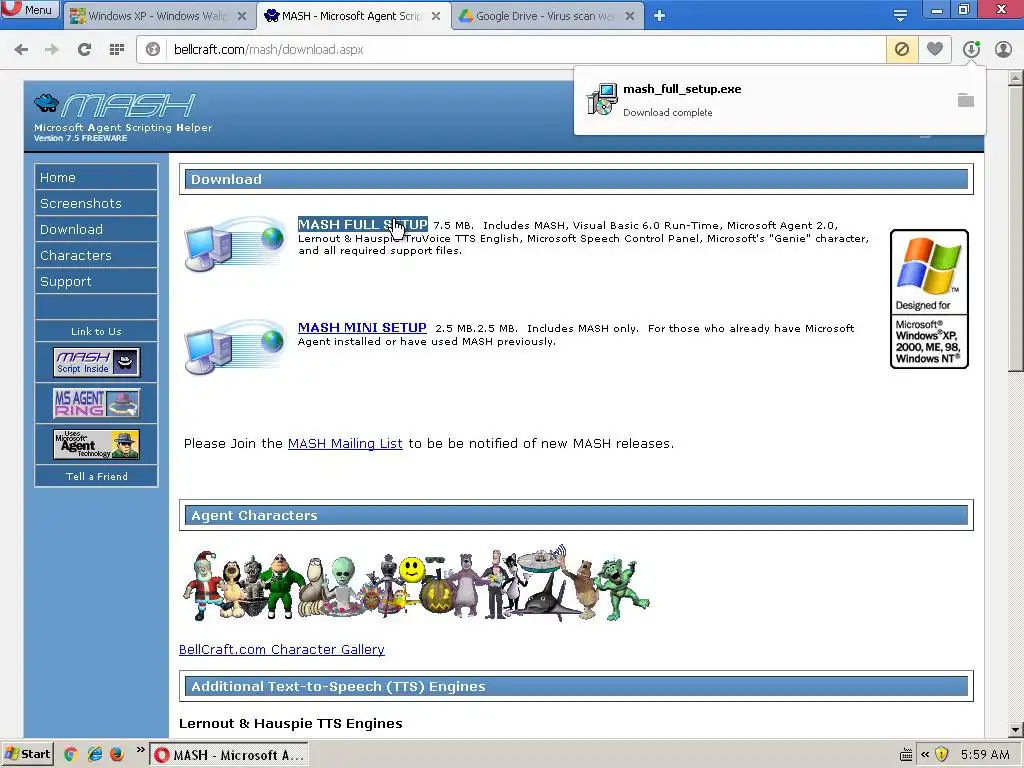Switch to the Windows XP Wallpaper tab
Image resolution: width=1024 pixels, height=768 pixels.
pyautogui.click(x=159, y=16)
